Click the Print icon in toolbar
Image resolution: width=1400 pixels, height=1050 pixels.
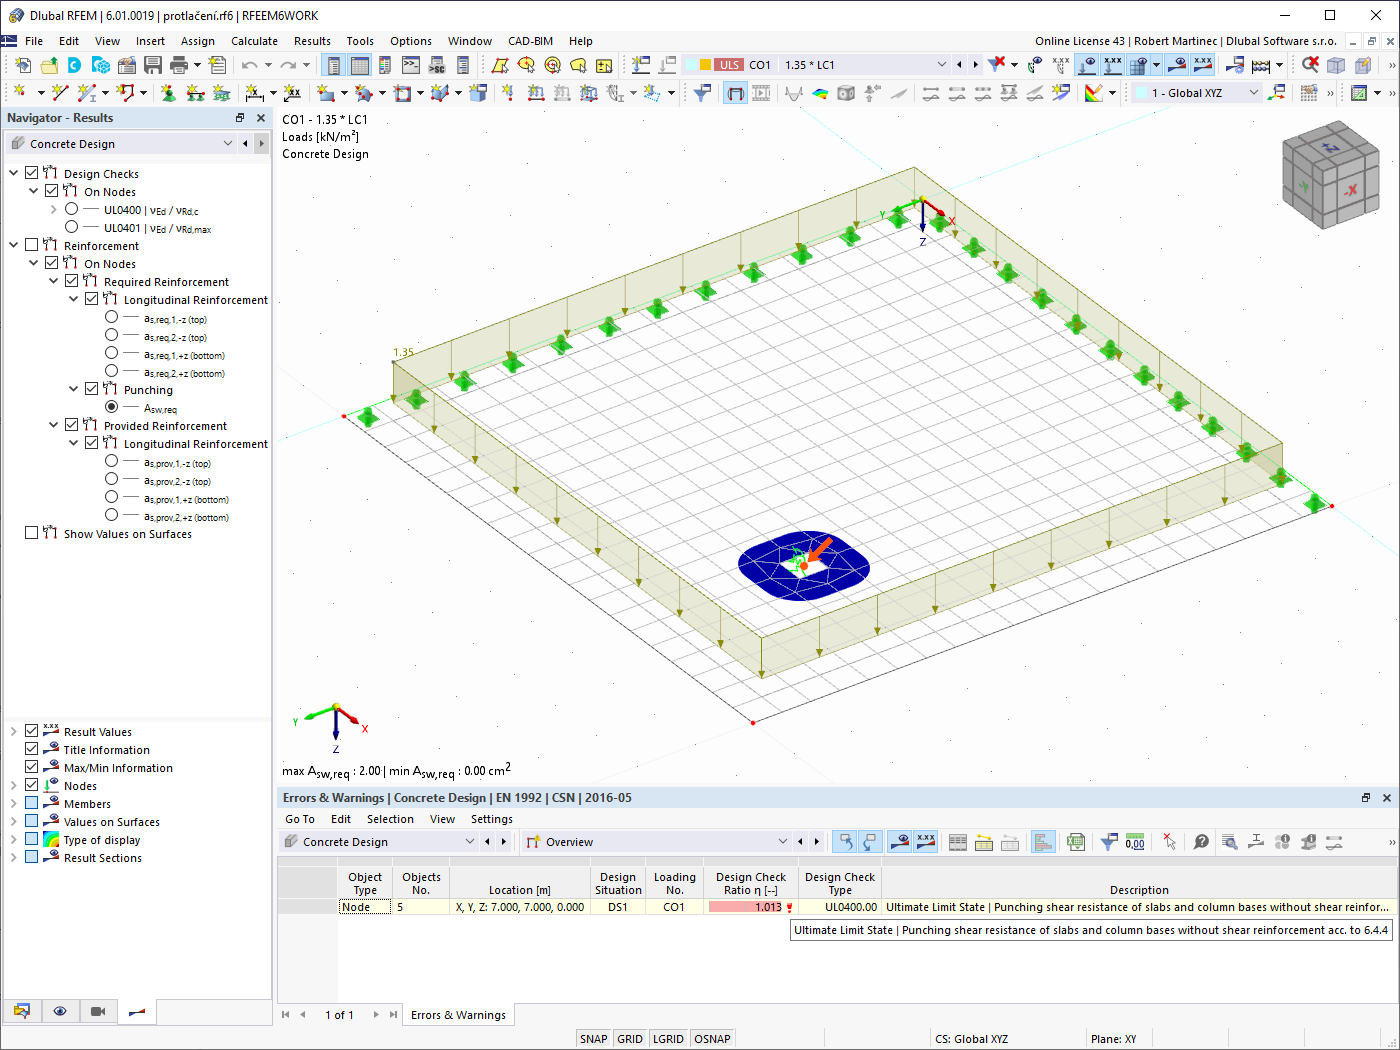179,65
